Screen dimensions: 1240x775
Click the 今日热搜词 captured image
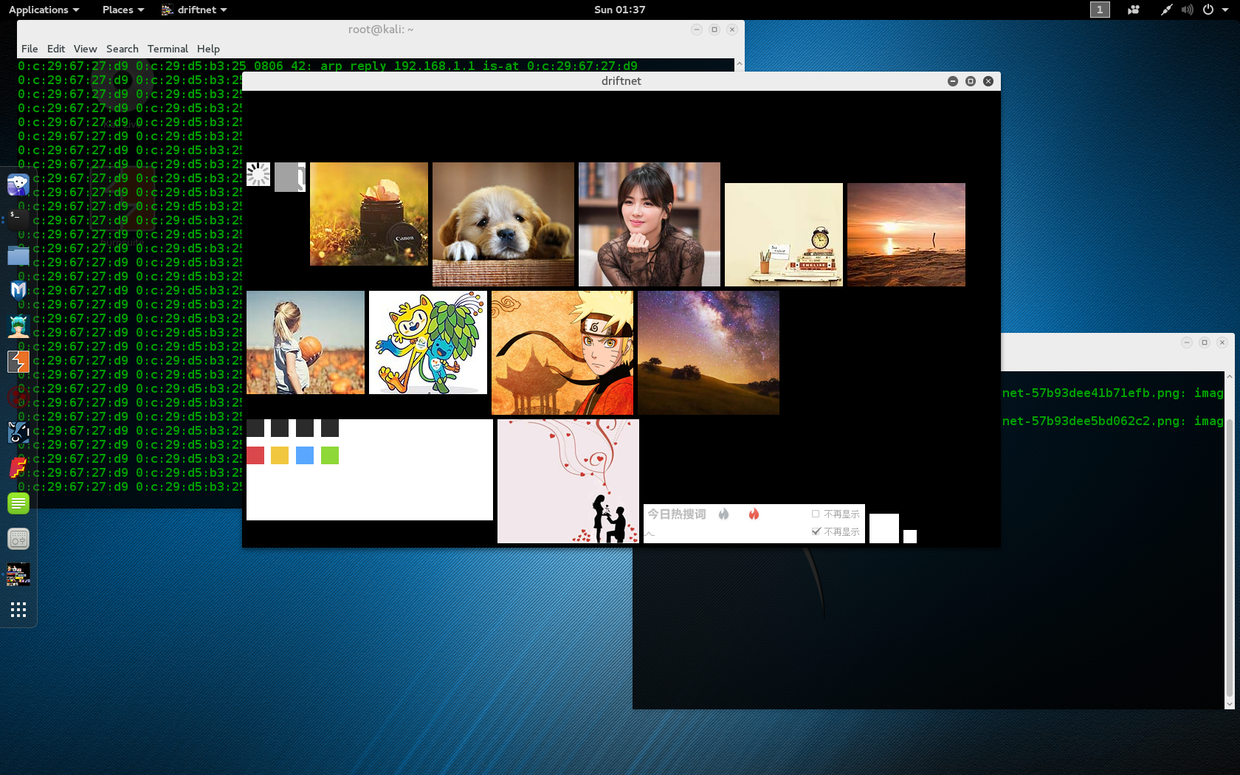754,523
